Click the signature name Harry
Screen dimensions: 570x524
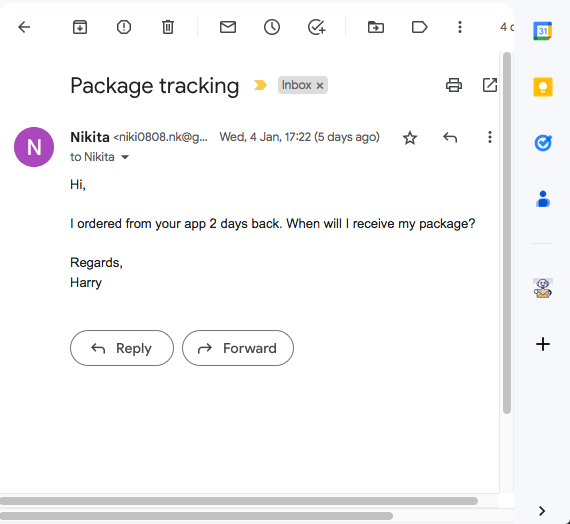pyautogui.click(x=86, y=283)
